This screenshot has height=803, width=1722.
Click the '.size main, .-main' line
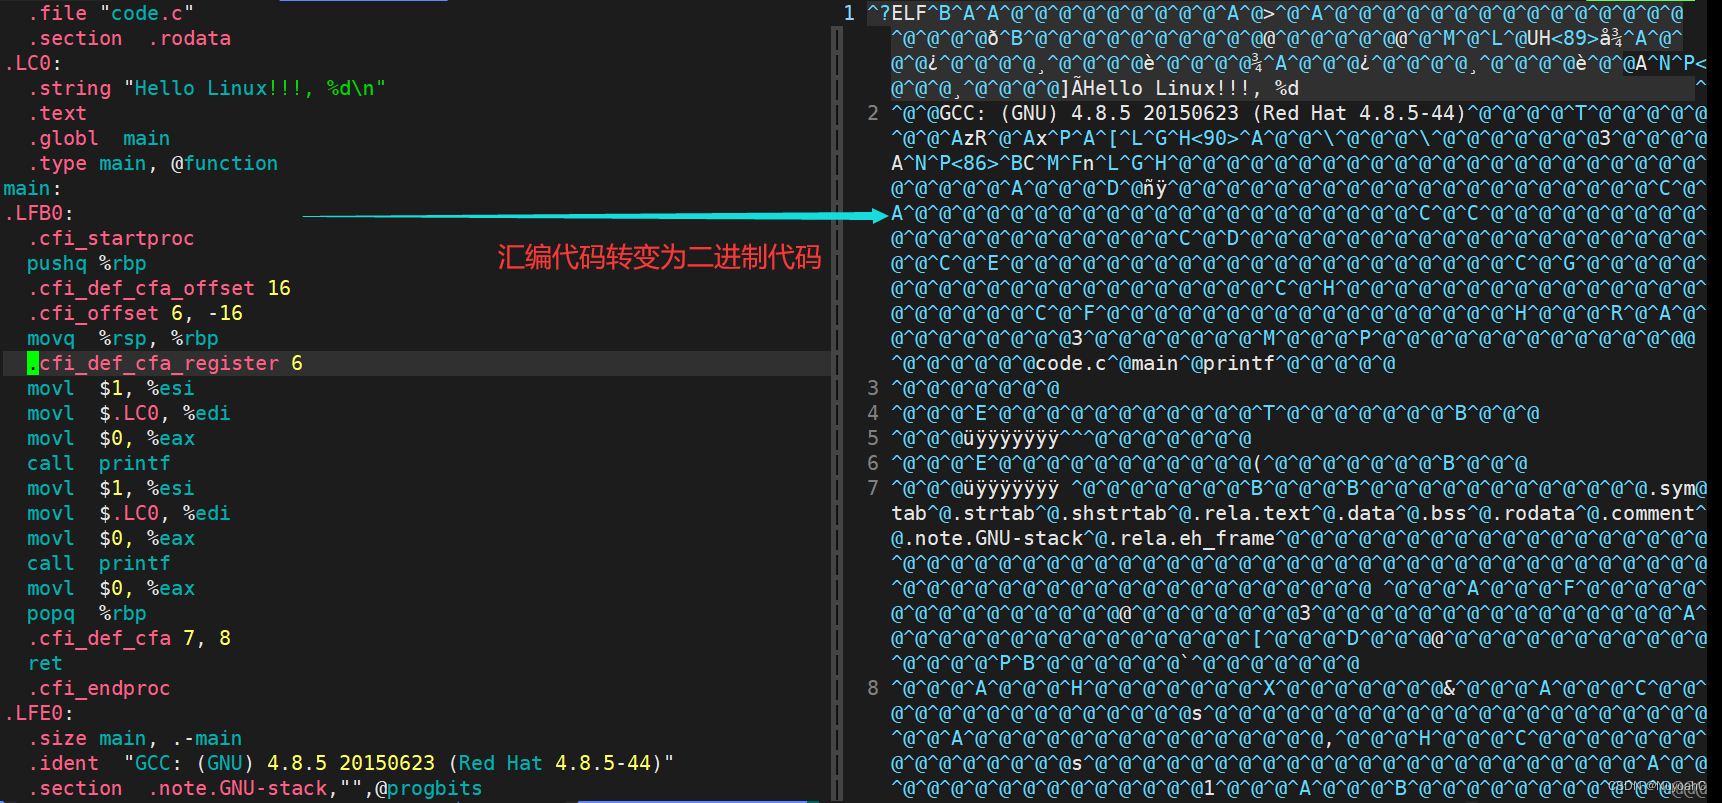coord(135,738)
